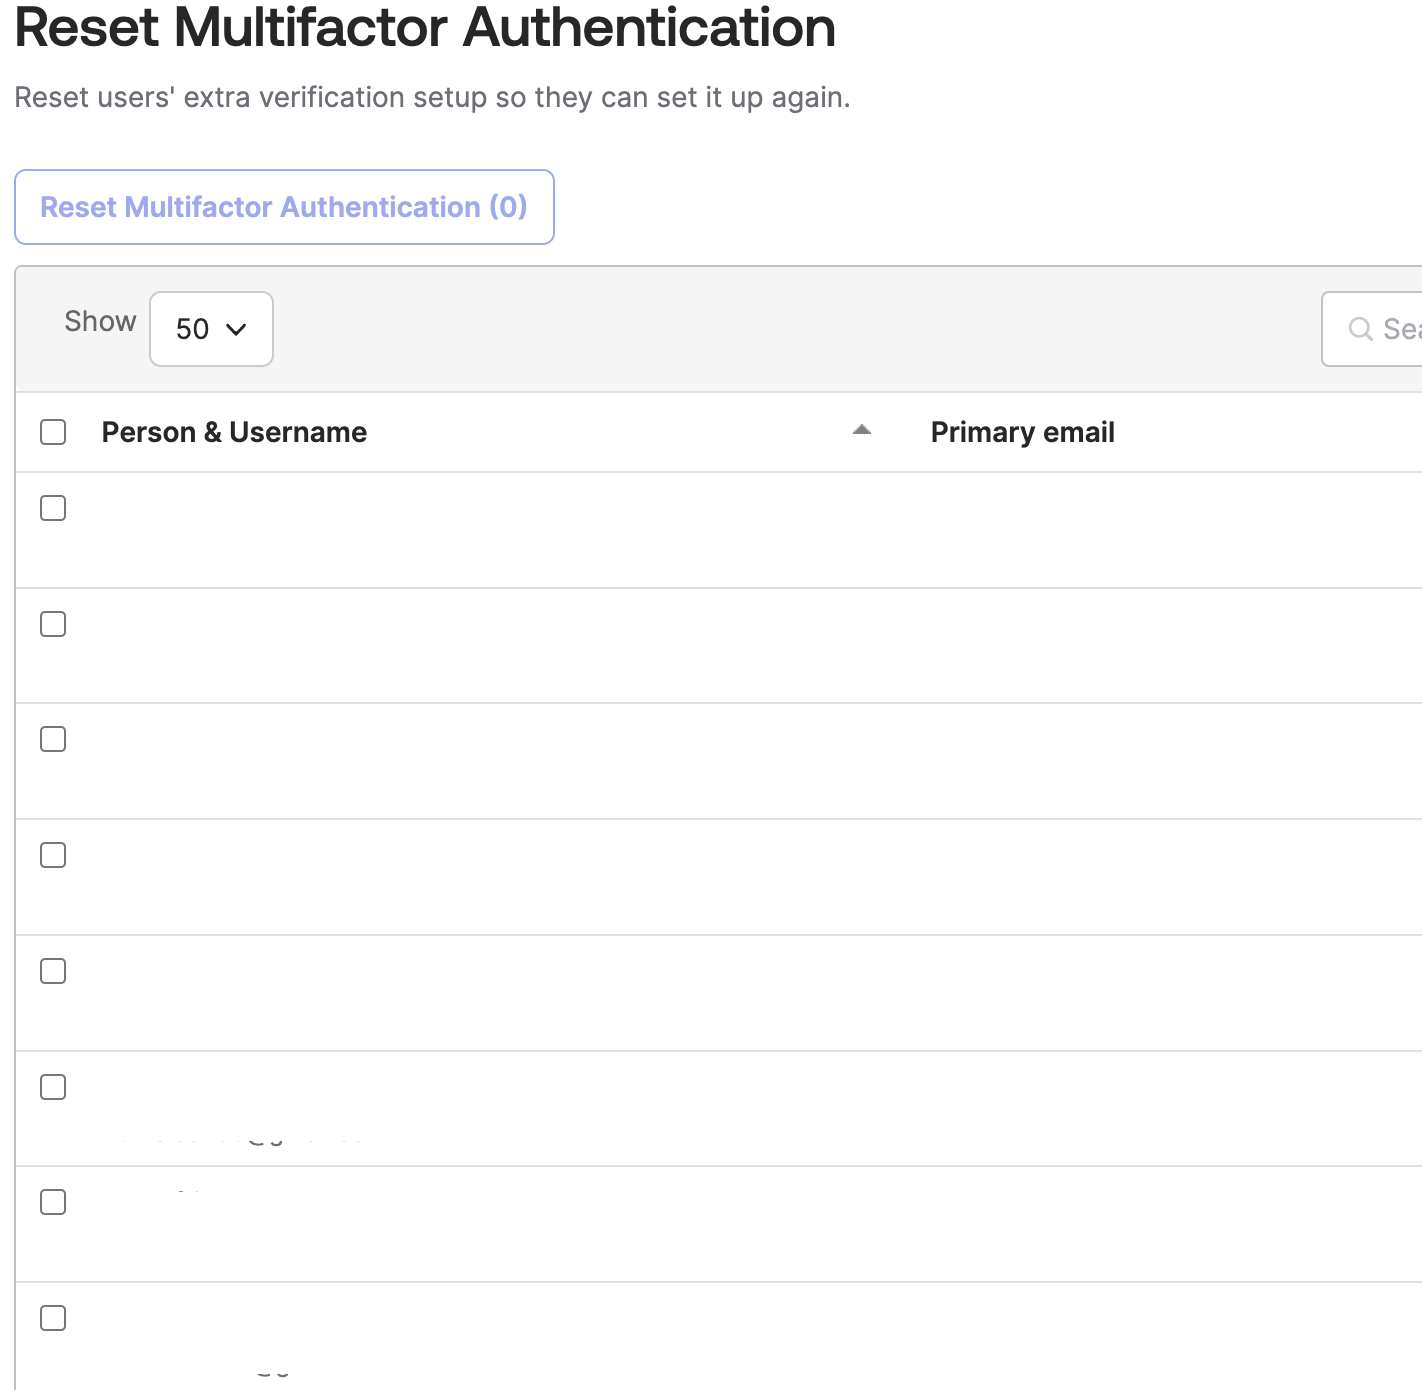Click the search magnifier icon

(1360, 329)
